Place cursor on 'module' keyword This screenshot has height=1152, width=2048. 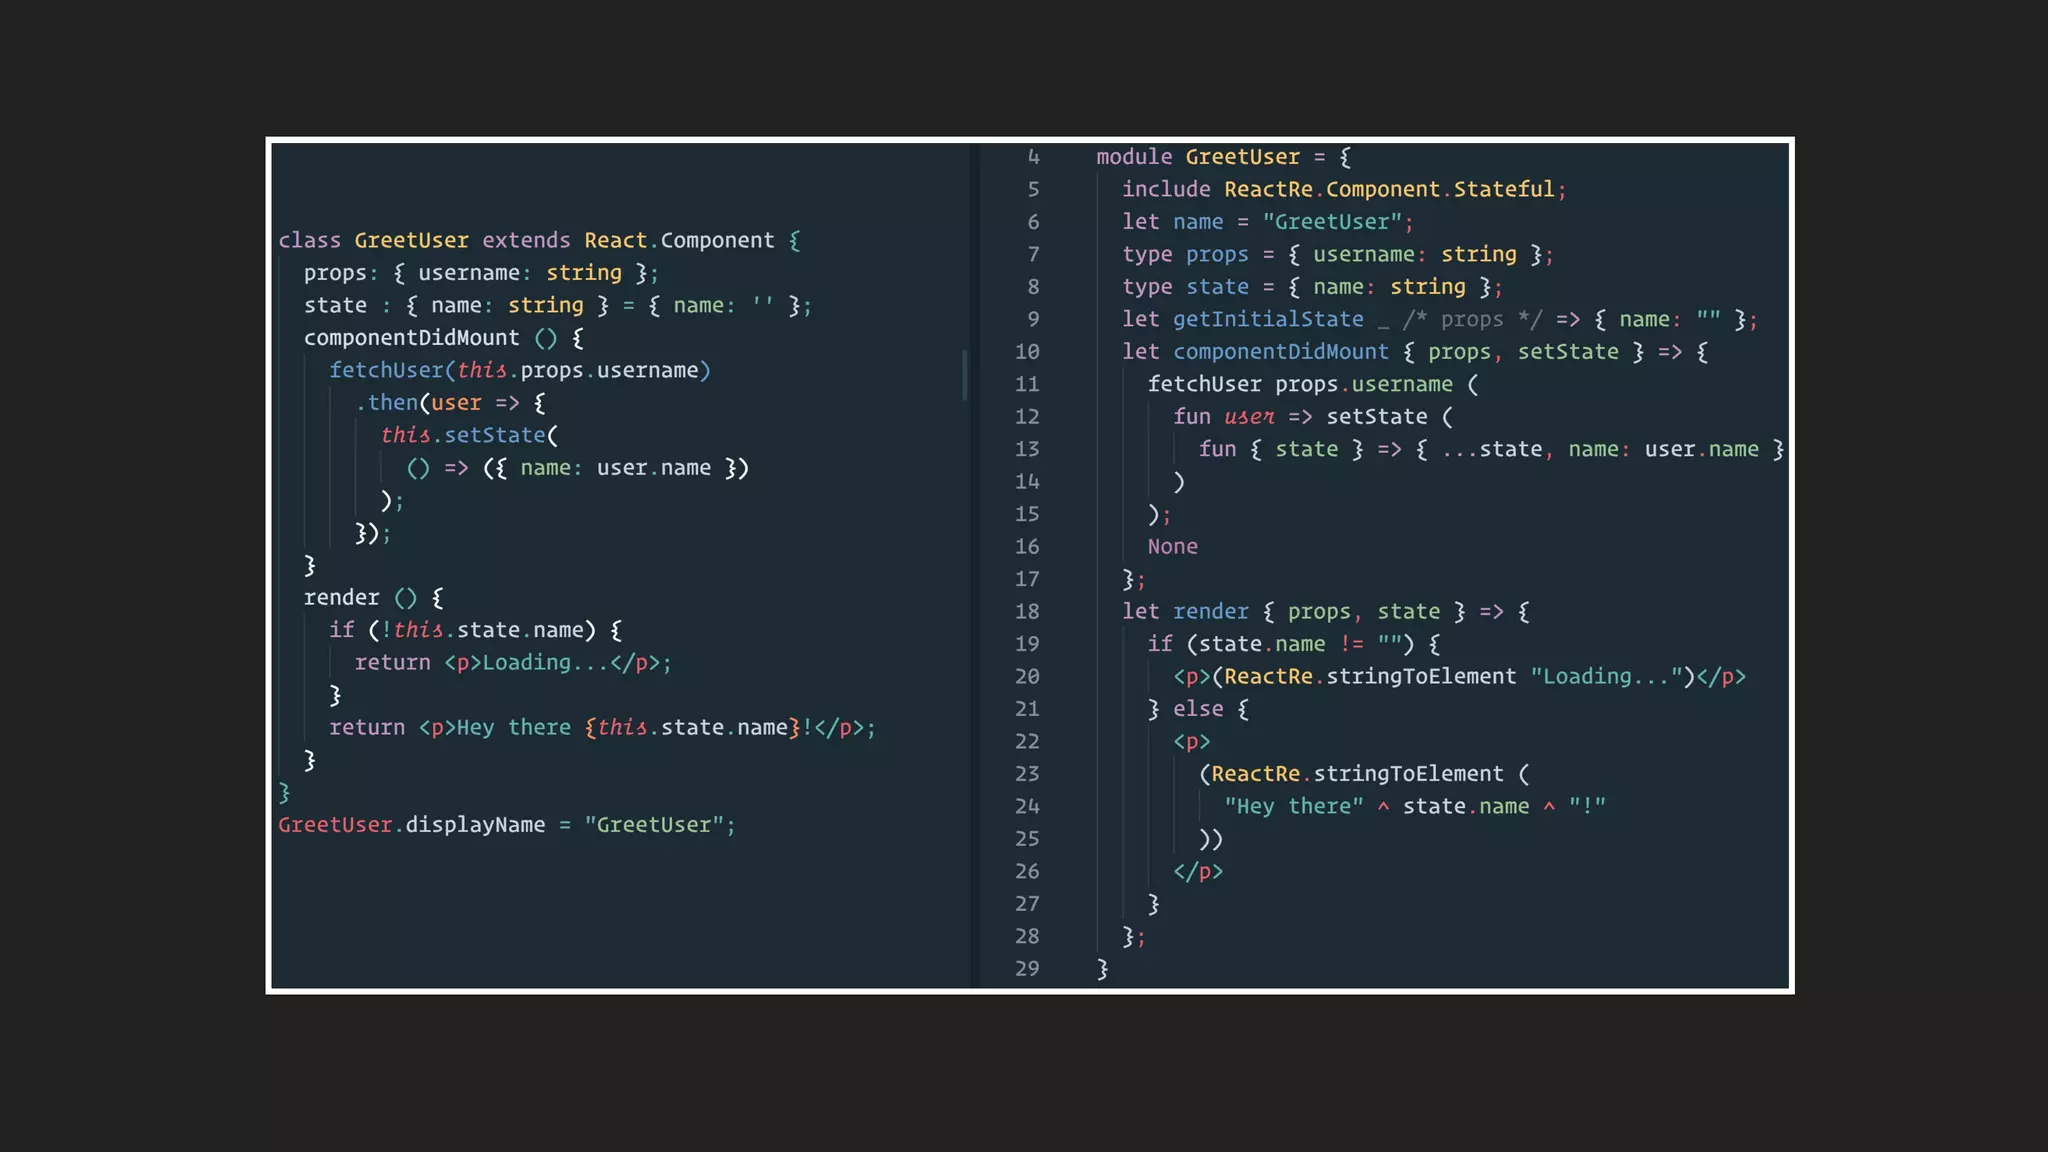1133,157
